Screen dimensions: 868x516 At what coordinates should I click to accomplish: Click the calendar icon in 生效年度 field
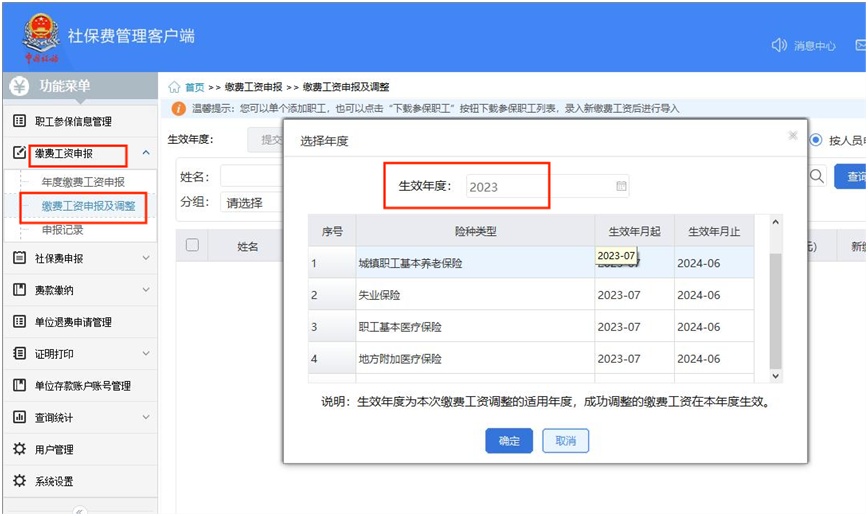point(621,186)
